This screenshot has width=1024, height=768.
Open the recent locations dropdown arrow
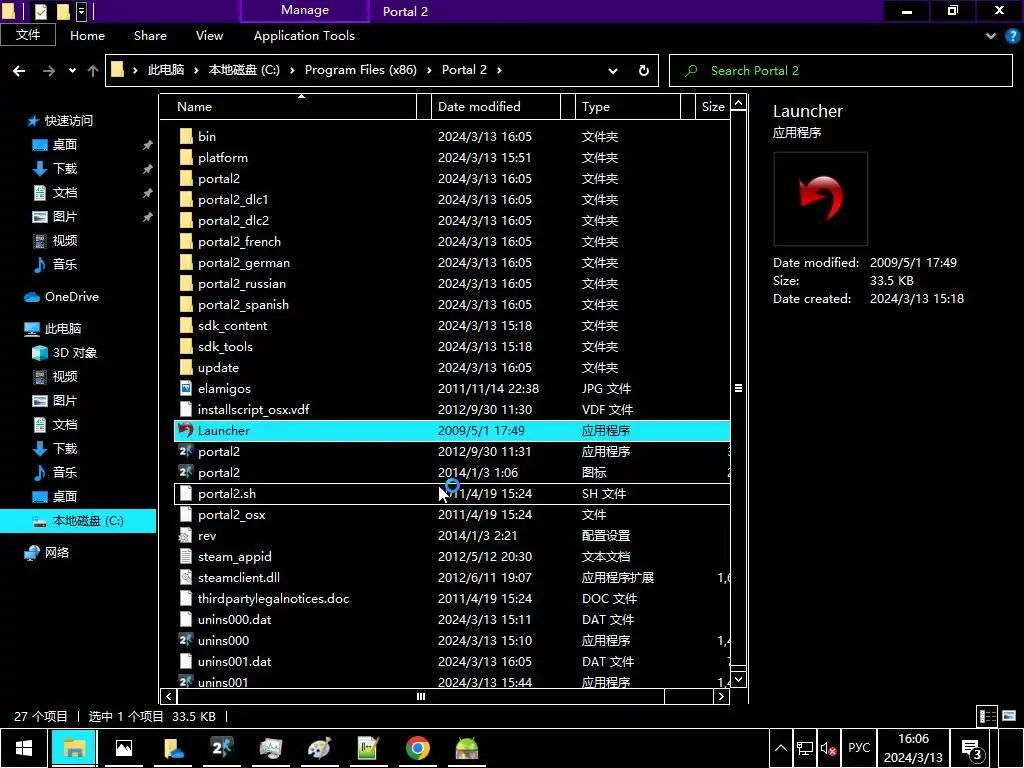[72, 71]
